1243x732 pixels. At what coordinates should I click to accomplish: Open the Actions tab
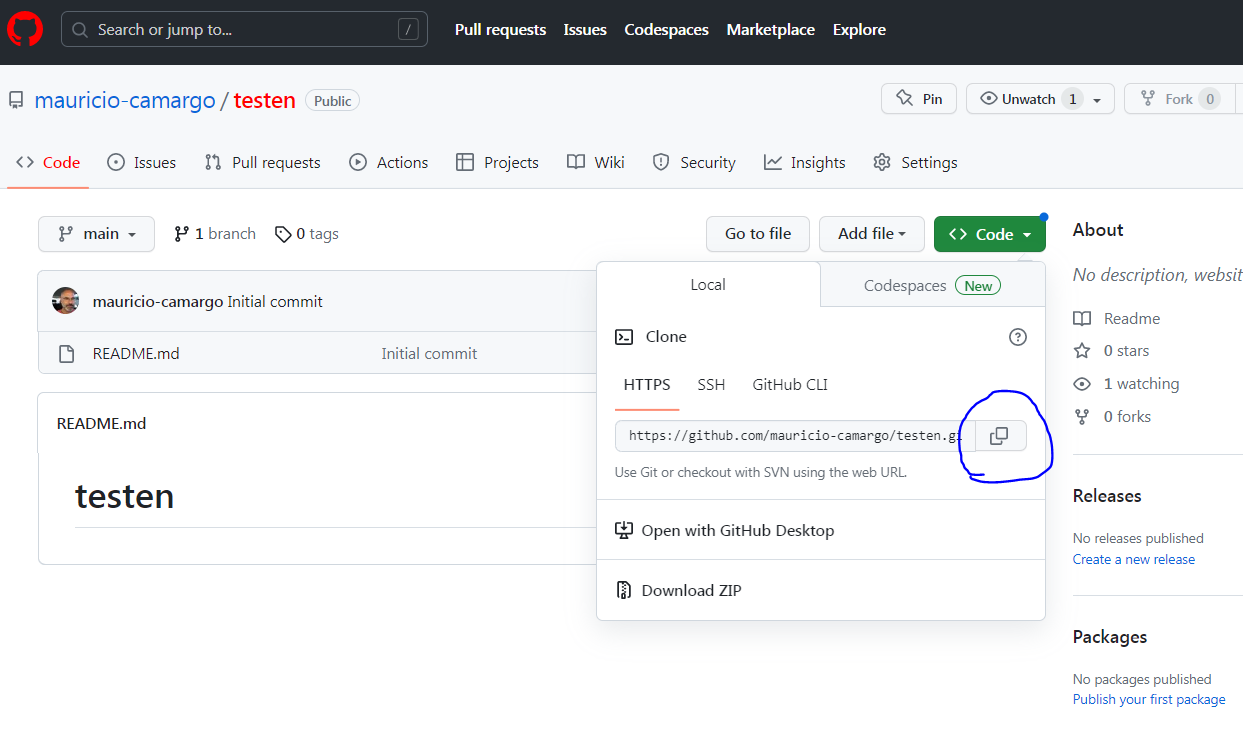coord(388,162)
